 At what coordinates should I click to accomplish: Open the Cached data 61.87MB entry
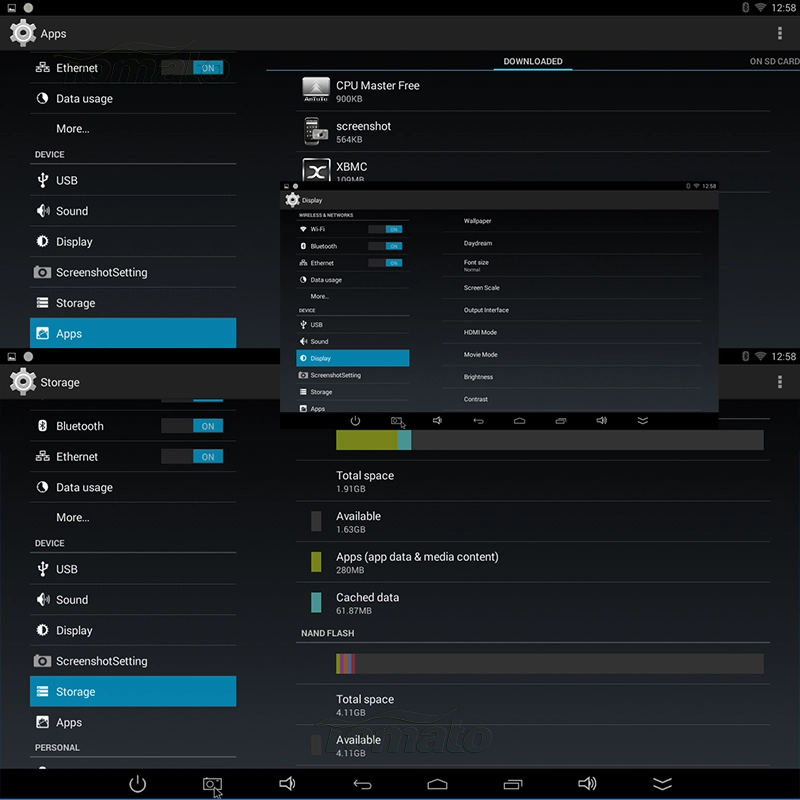point(533,603)
